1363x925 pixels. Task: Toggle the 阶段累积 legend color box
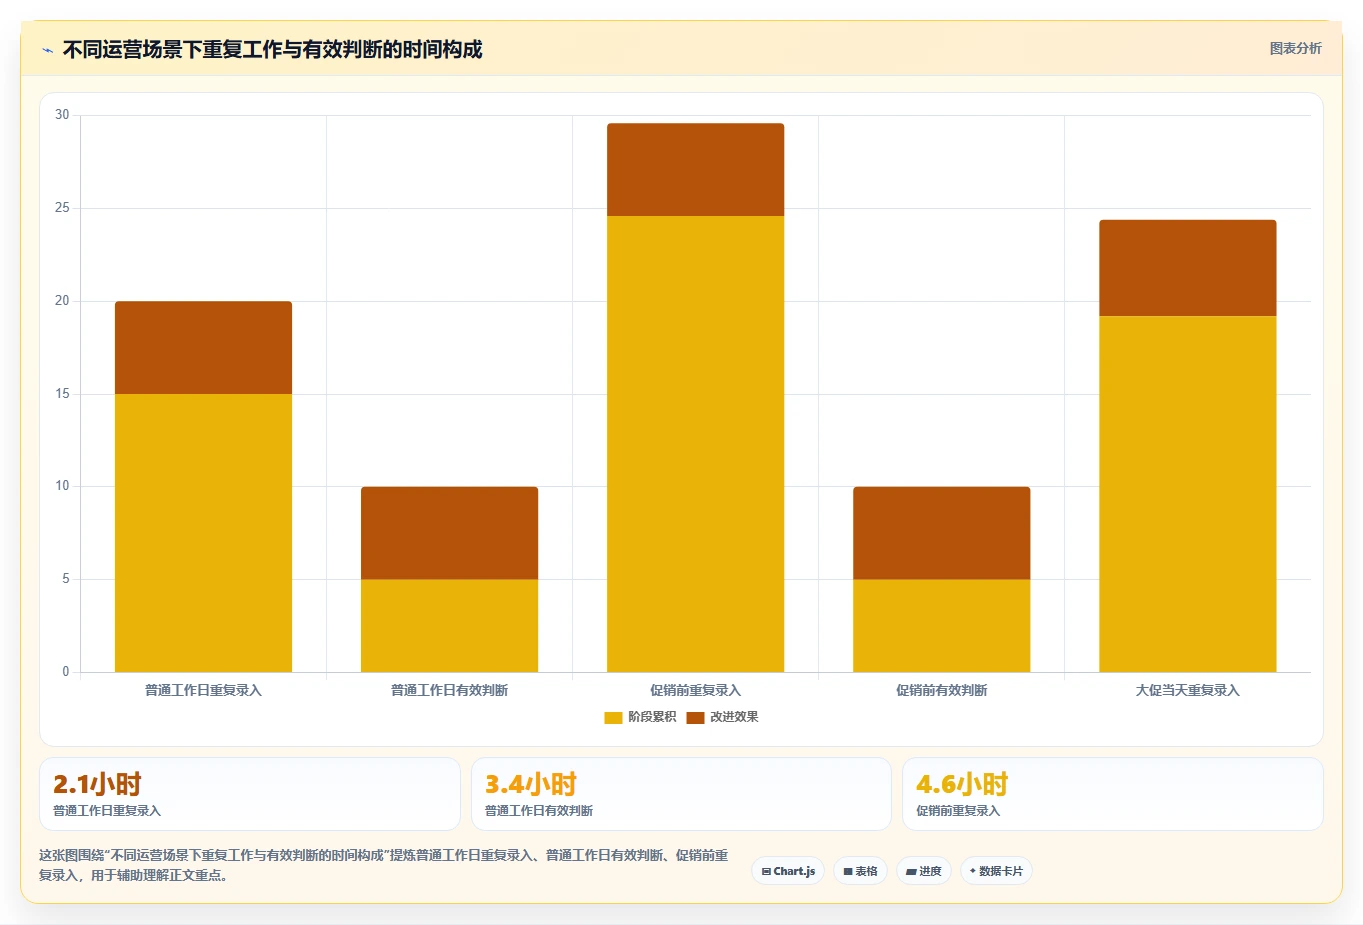click(613, 717)
